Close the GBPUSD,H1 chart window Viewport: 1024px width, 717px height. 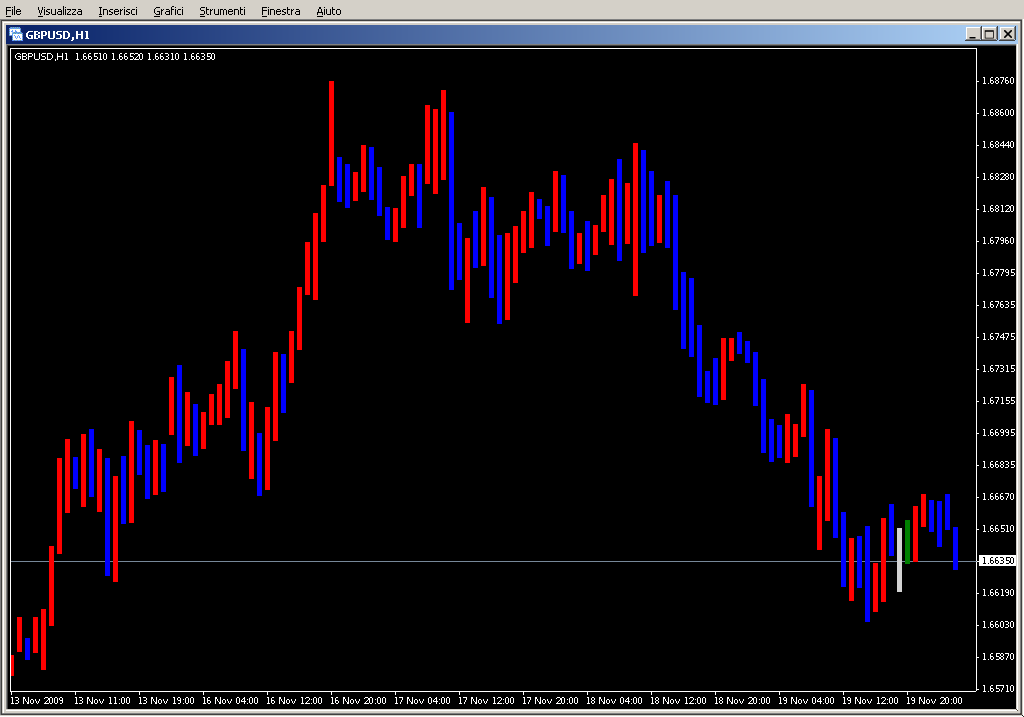(1006, 34)
